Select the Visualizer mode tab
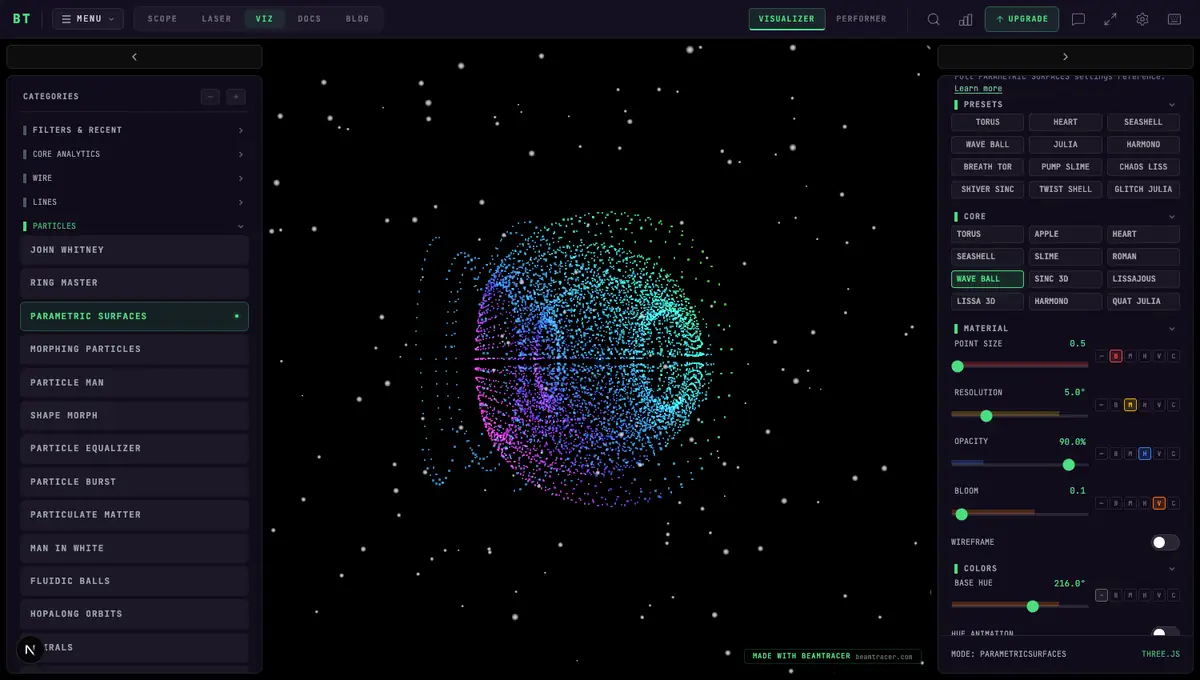 pyautogui.click(x=787, y=19)
